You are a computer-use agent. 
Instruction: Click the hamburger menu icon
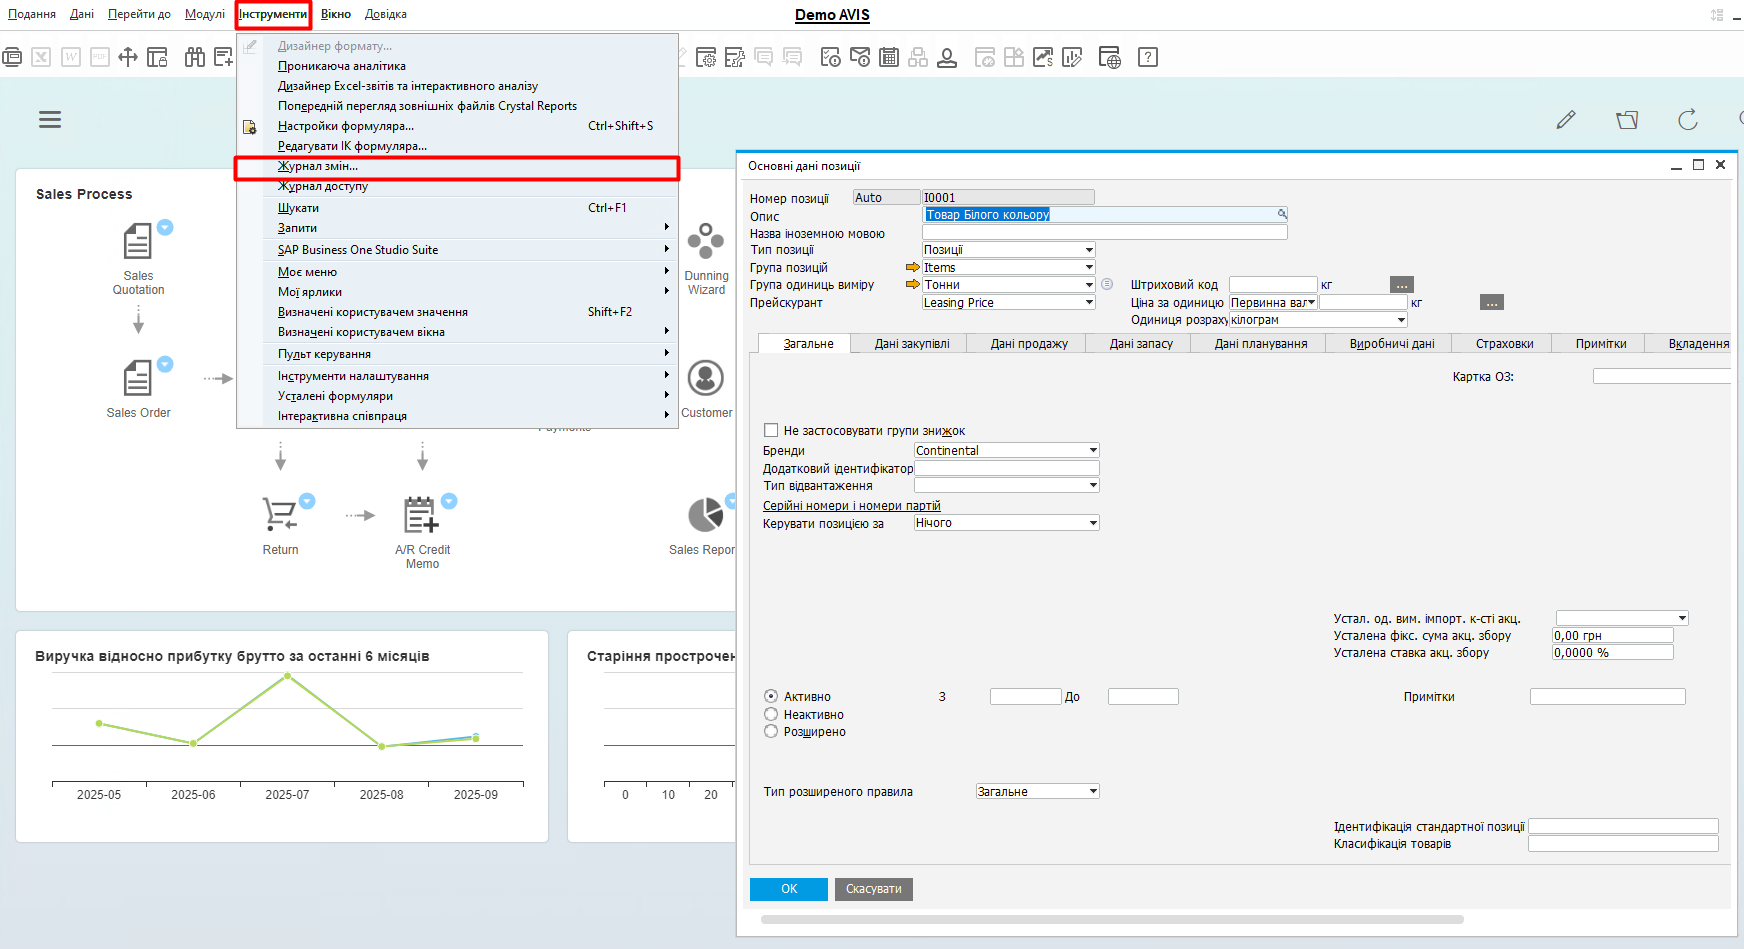click(x=50, y=120)
